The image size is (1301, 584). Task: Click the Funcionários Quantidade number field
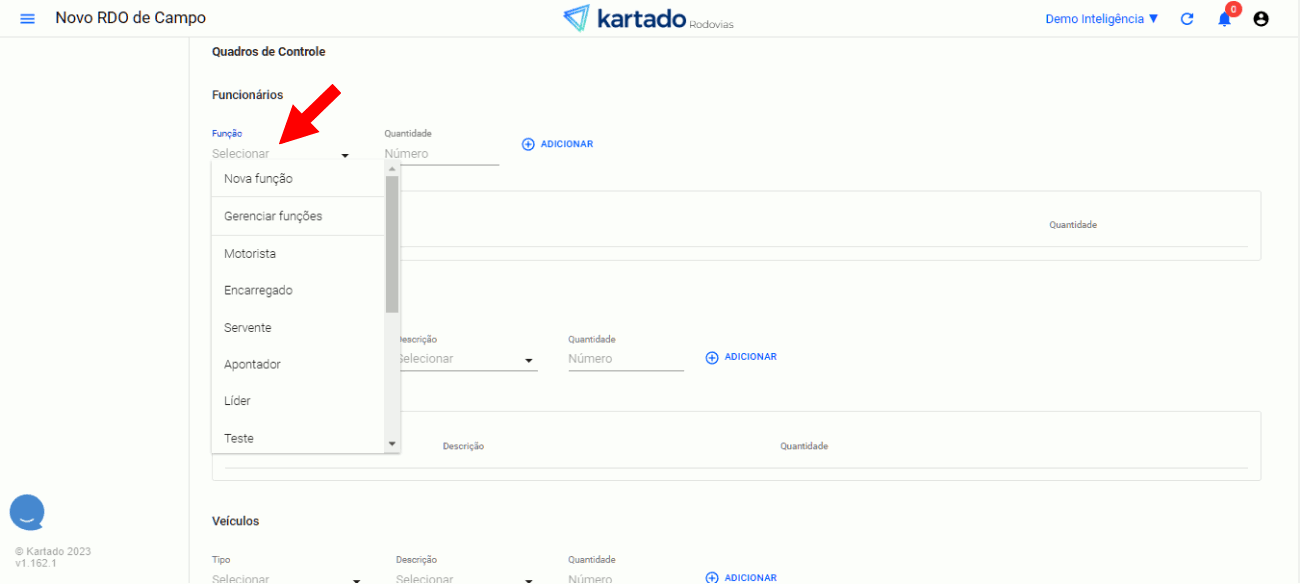pos(441,154)
